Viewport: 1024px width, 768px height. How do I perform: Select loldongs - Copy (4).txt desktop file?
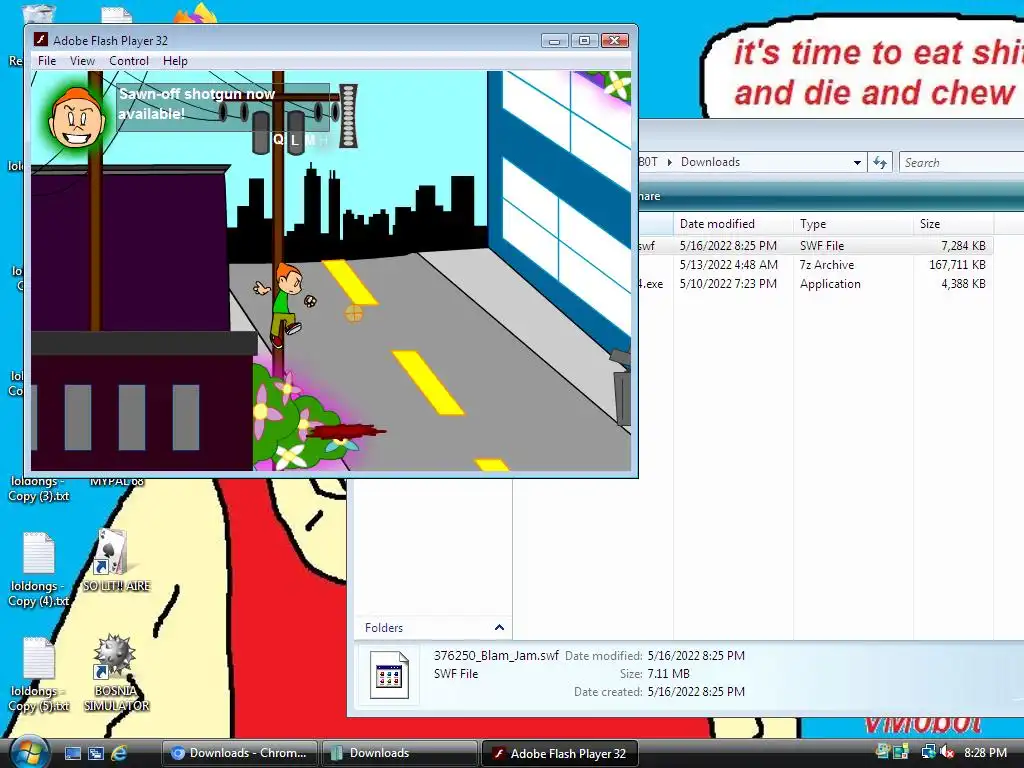click(x=39, y=570)
